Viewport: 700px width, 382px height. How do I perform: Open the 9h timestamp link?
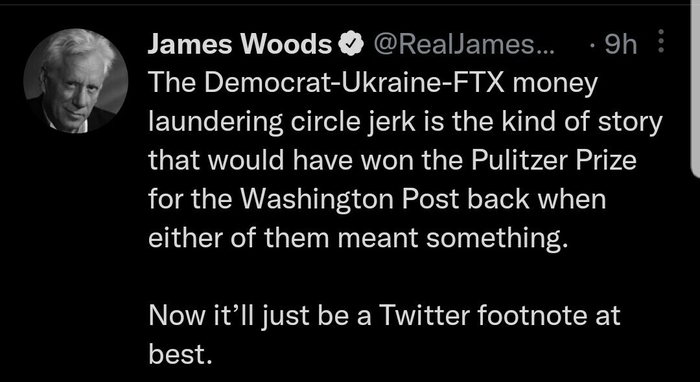pos(621,45)
